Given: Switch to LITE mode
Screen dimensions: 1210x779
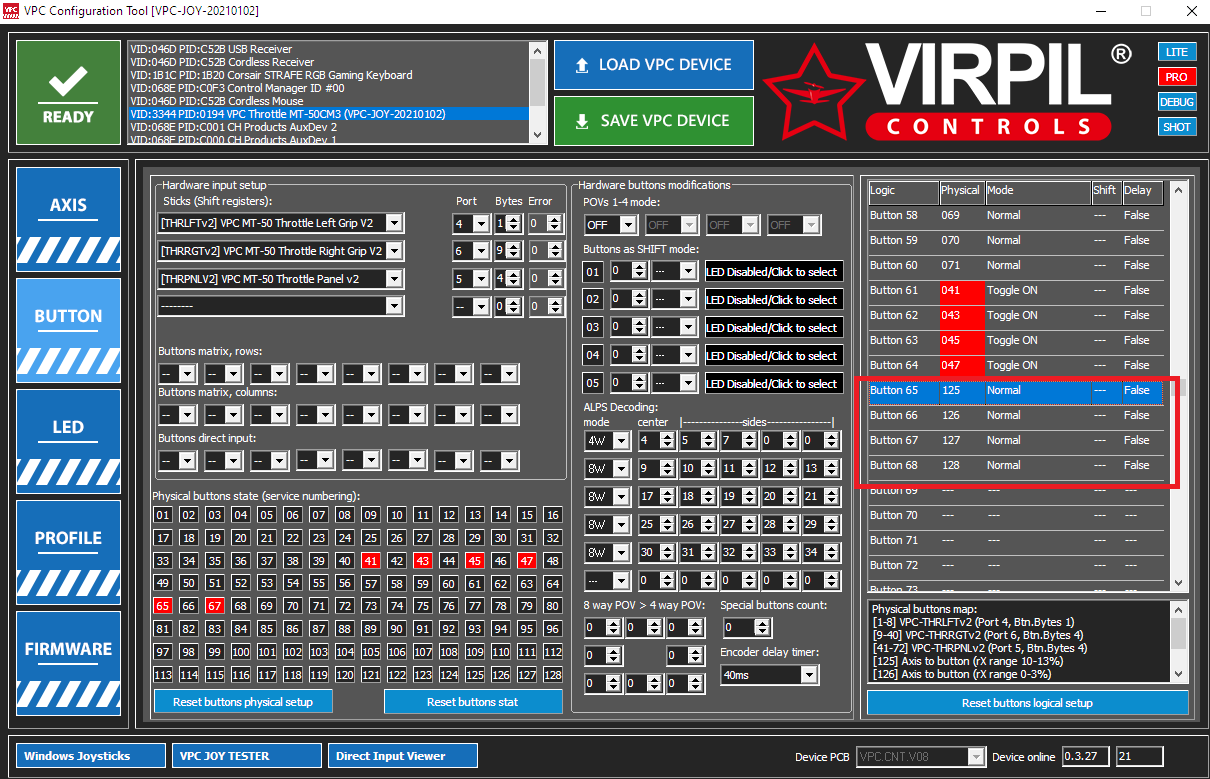Looking at the screenshot, I should click(x=1177, y=52).
